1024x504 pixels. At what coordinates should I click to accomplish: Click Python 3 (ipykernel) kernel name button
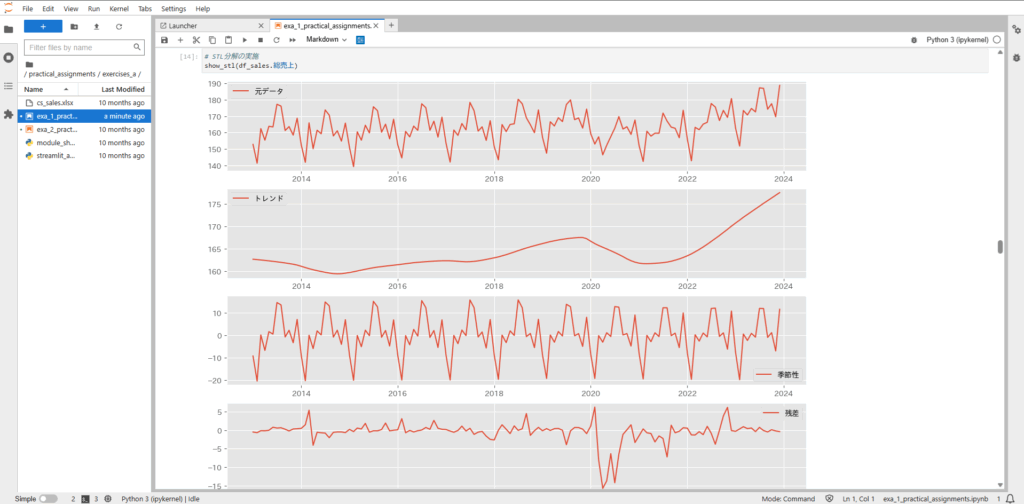(956, 40)
